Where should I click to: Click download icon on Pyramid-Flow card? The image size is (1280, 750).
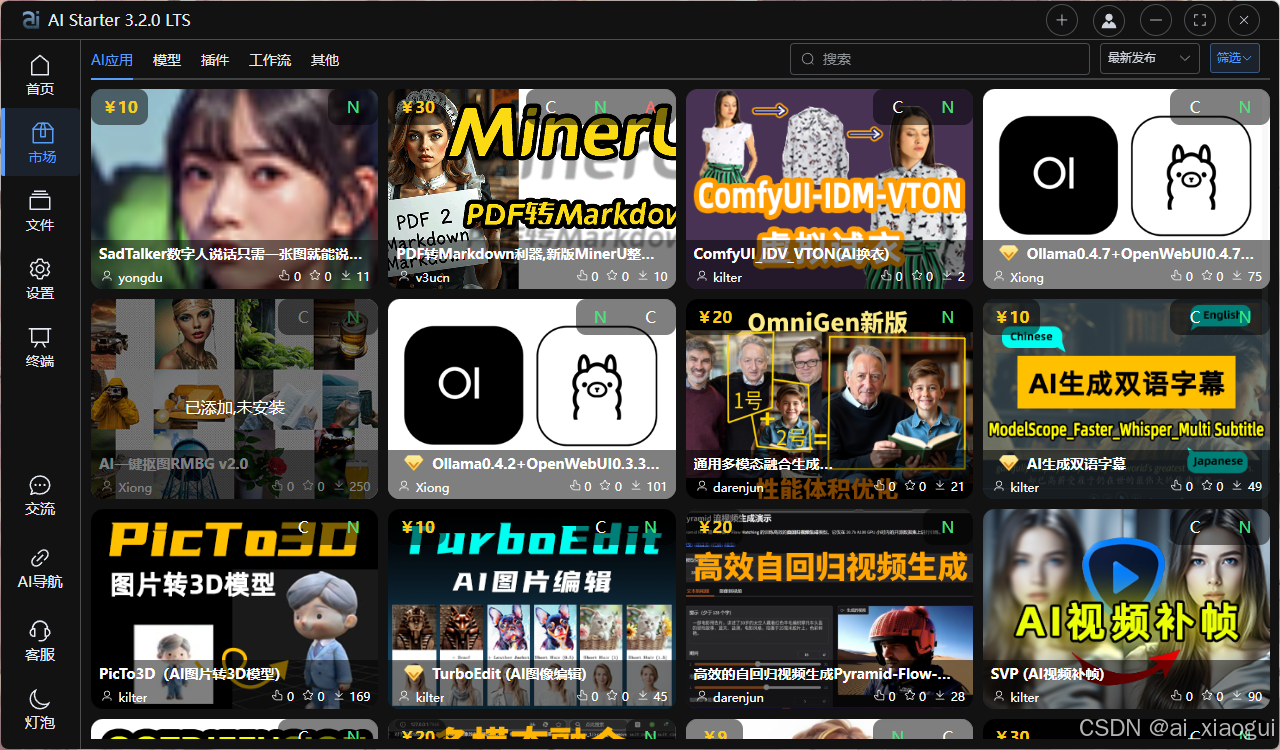[x=942, y=696]
